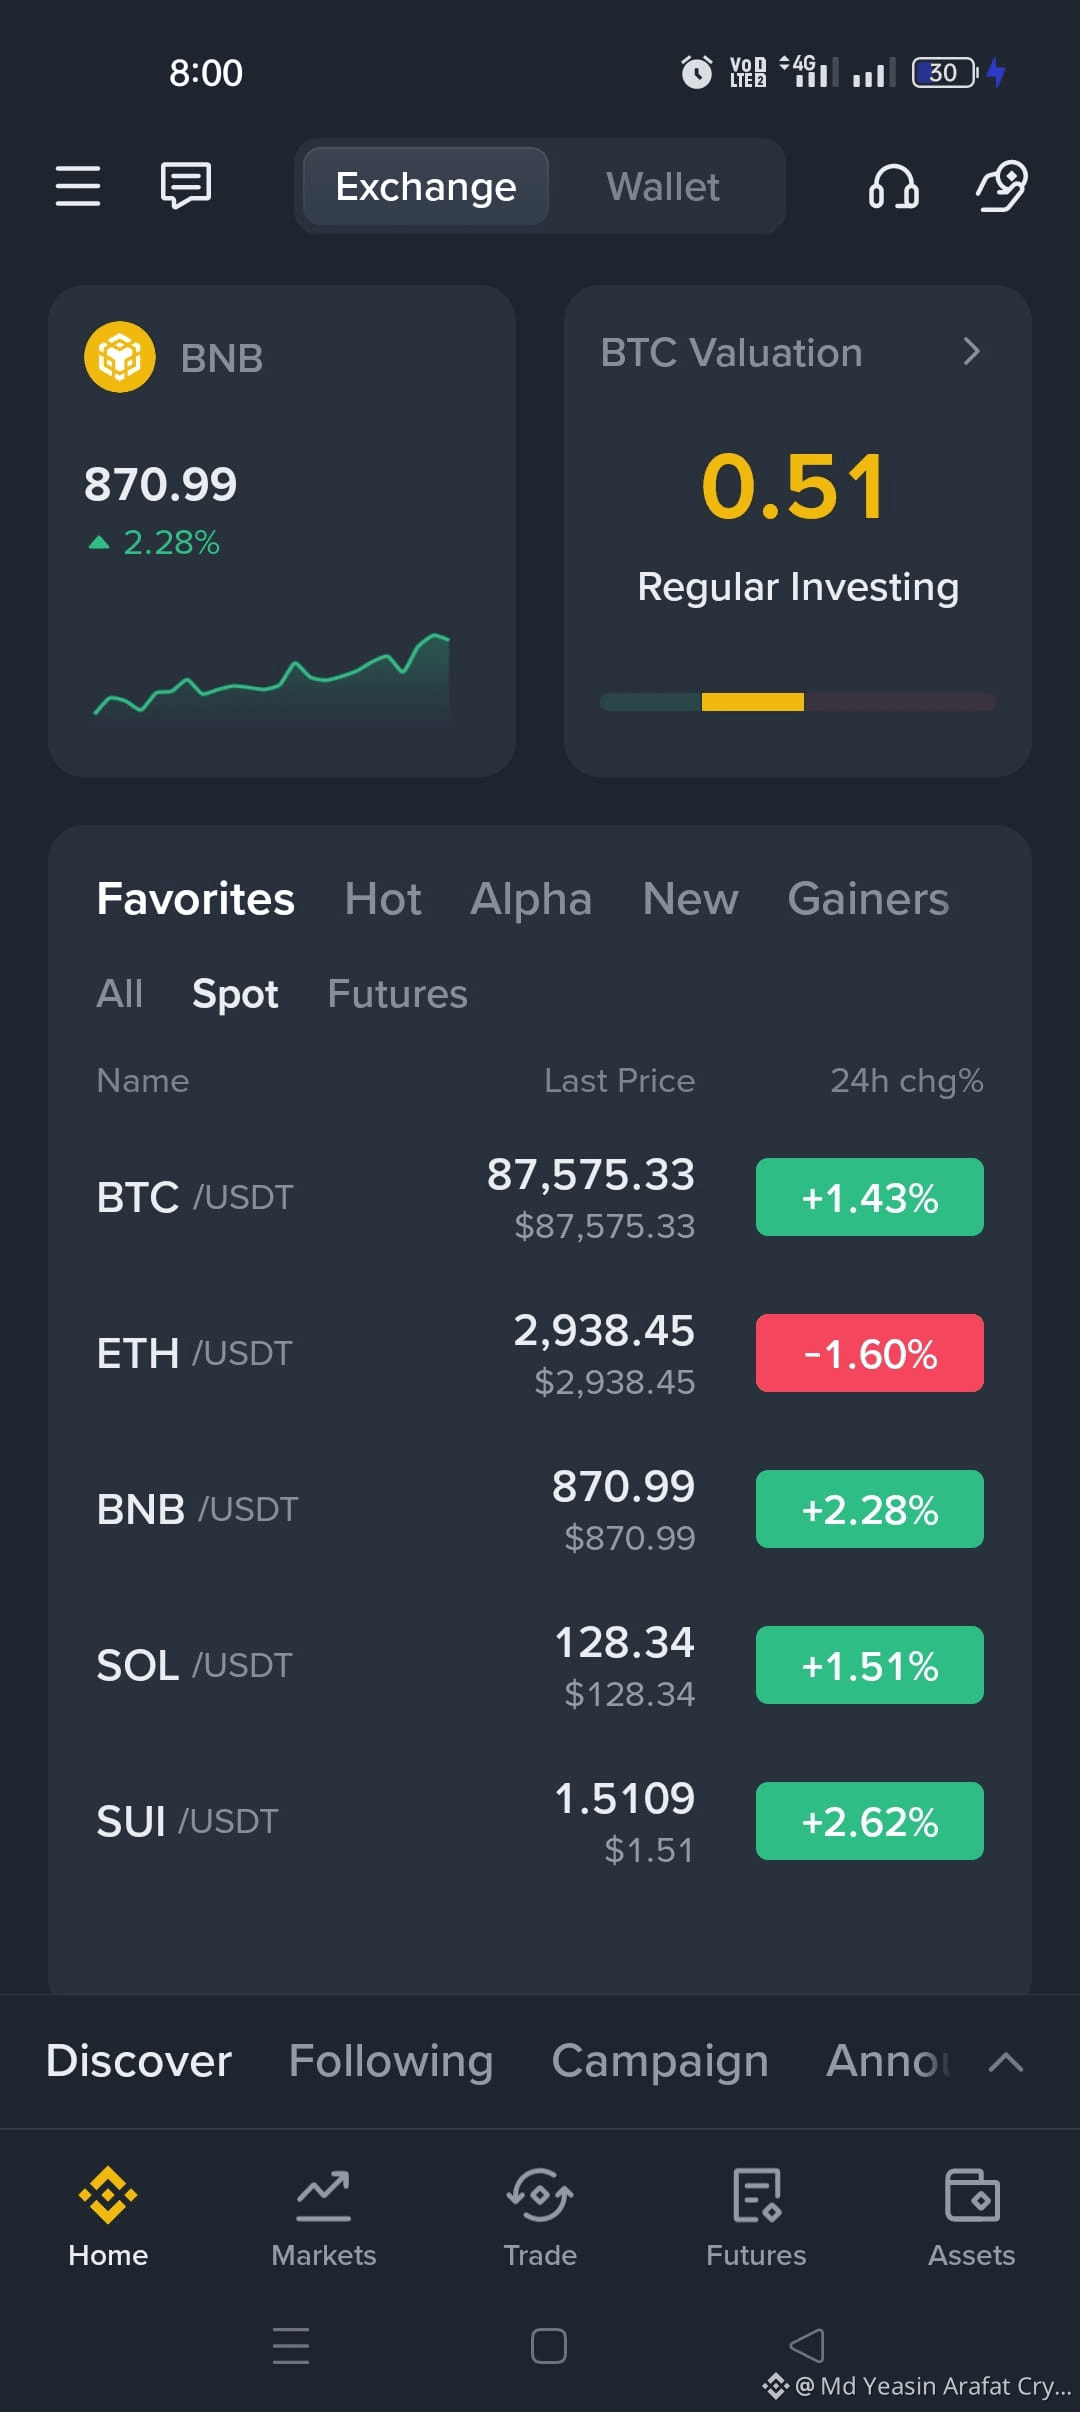The image size is (1080, 2412).
Task: Open the hamburger menu icon
Action: tap(77, 186)
